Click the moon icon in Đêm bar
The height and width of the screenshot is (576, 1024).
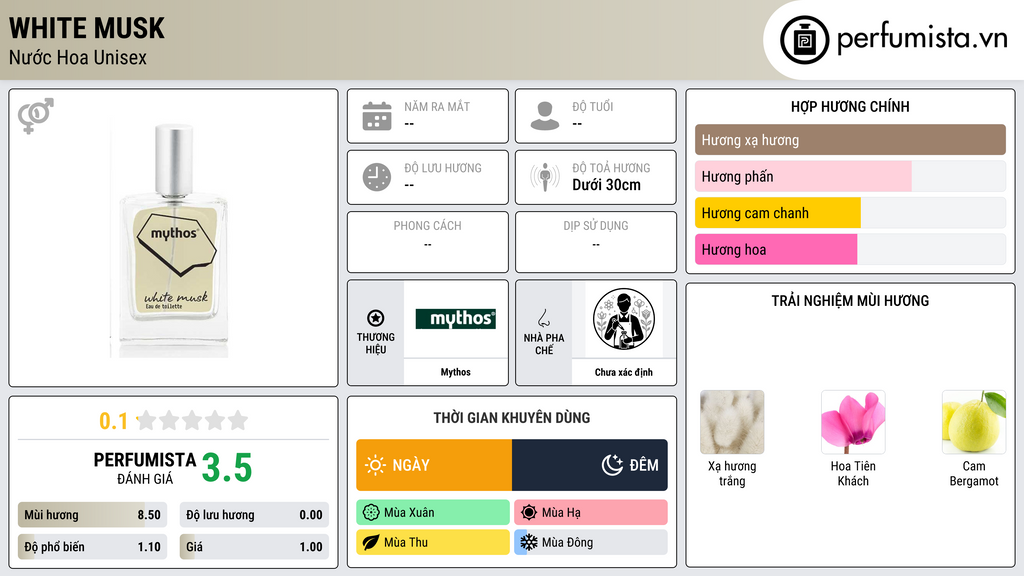click(x=612, y=465)
